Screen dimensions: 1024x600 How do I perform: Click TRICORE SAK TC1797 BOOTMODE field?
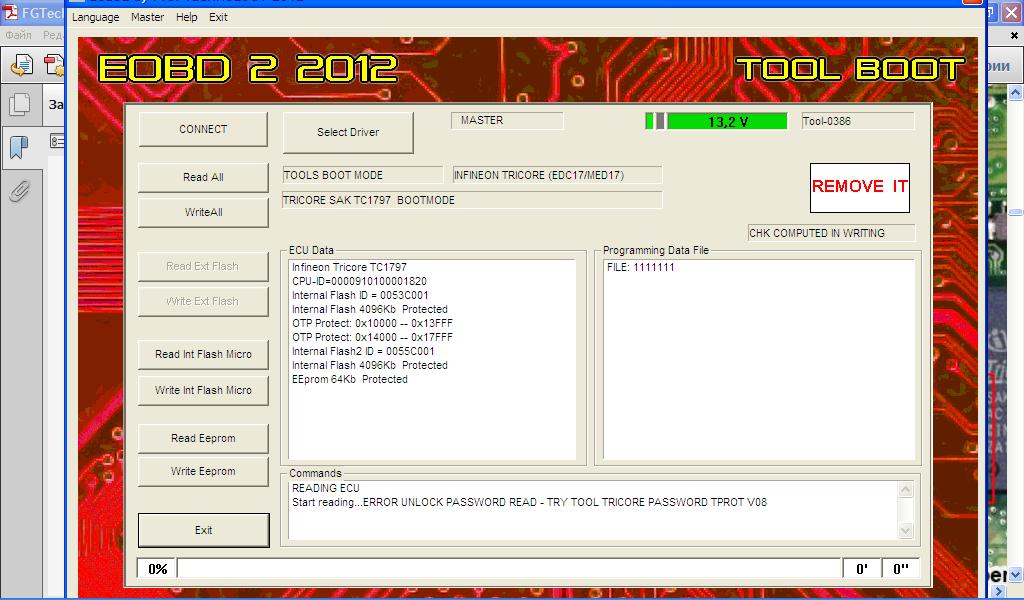(472, 200)
